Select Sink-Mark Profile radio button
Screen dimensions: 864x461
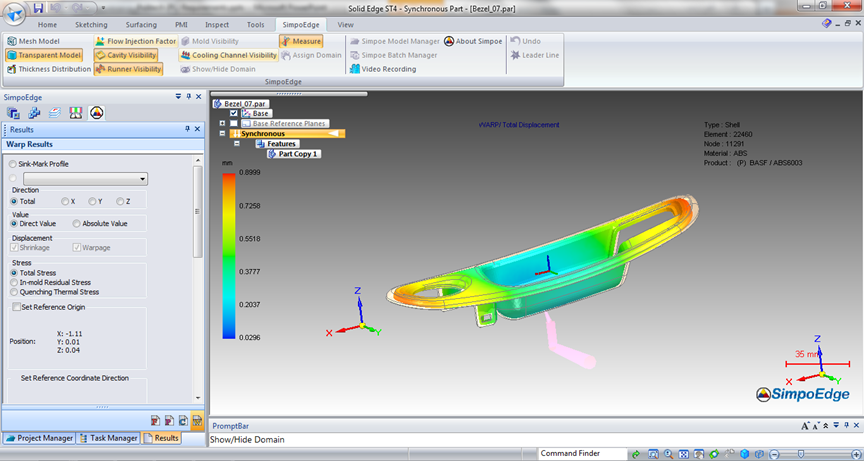coord(13,164)
